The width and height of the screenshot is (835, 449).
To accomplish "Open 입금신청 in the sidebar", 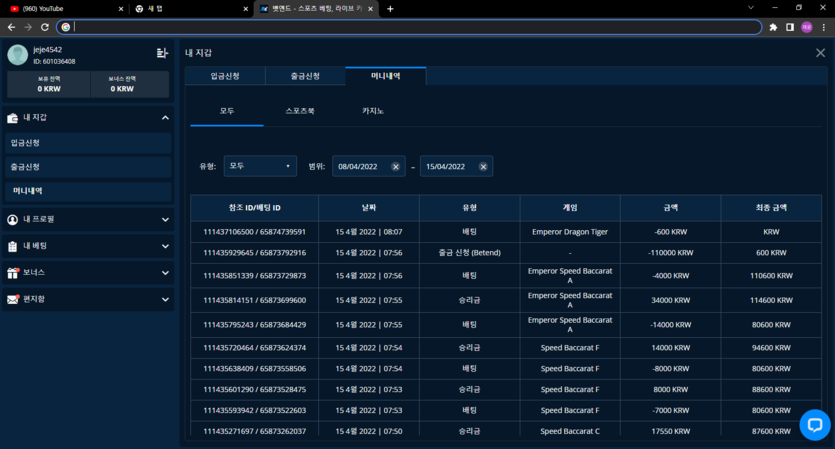I will coord(88,143).
